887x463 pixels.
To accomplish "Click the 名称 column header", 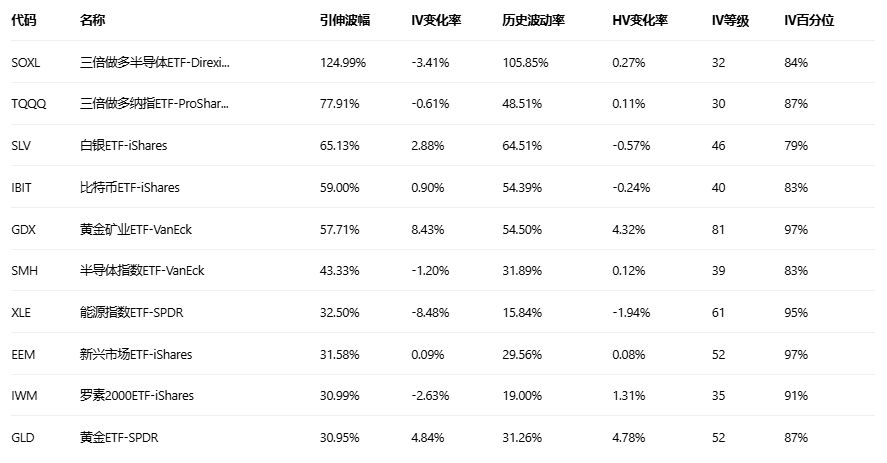I will (x=92, y=20).
